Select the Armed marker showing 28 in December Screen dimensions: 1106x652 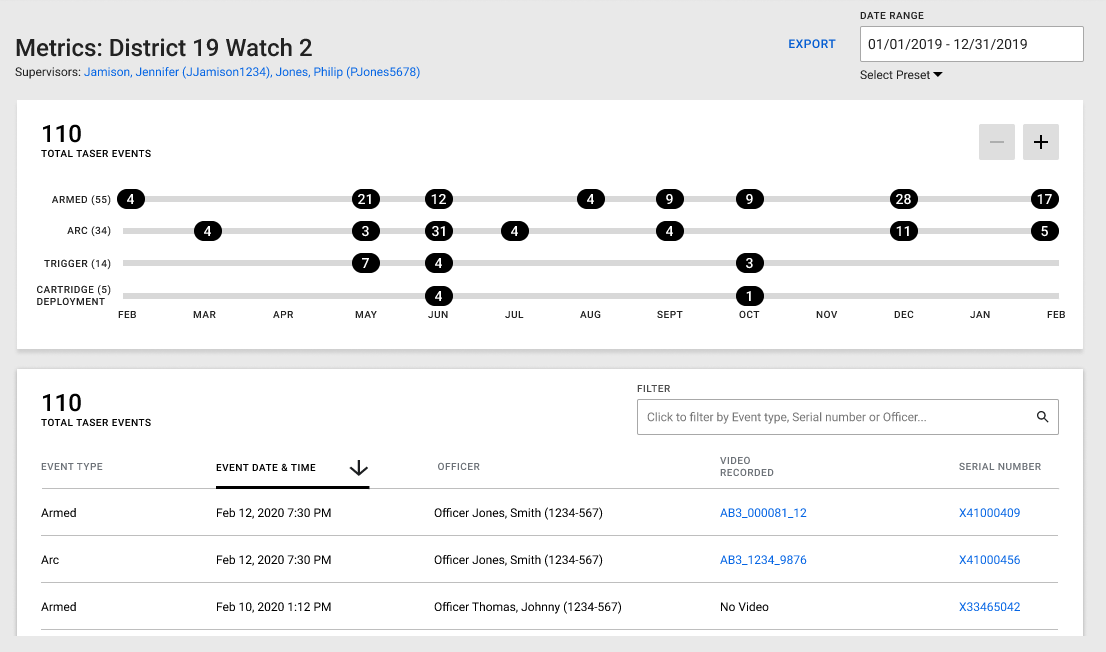[x=903, y=199]
